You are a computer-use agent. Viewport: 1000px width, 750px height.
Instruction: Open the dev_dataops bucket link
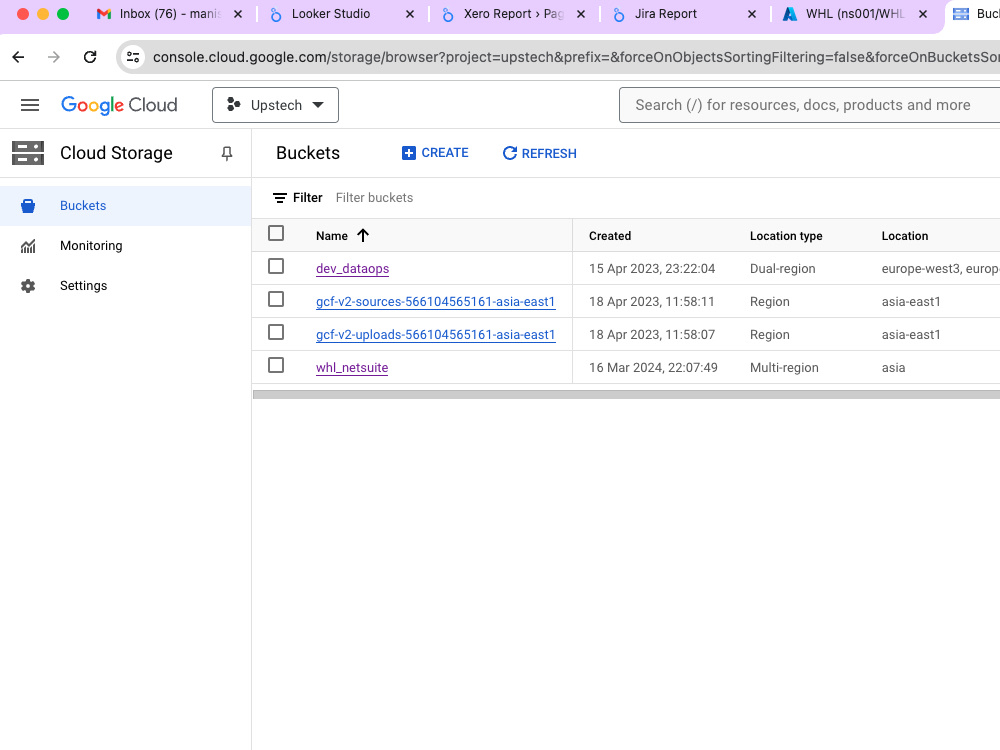tap(352, 268)
